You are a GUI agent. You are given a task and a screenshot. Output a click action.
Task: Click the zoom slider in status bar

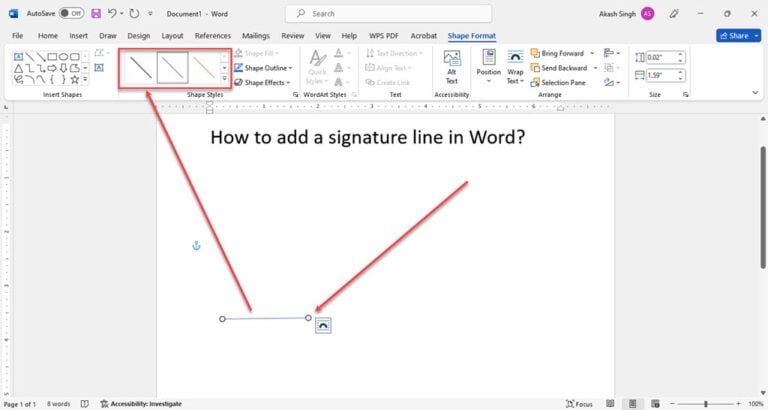point(706,404)
